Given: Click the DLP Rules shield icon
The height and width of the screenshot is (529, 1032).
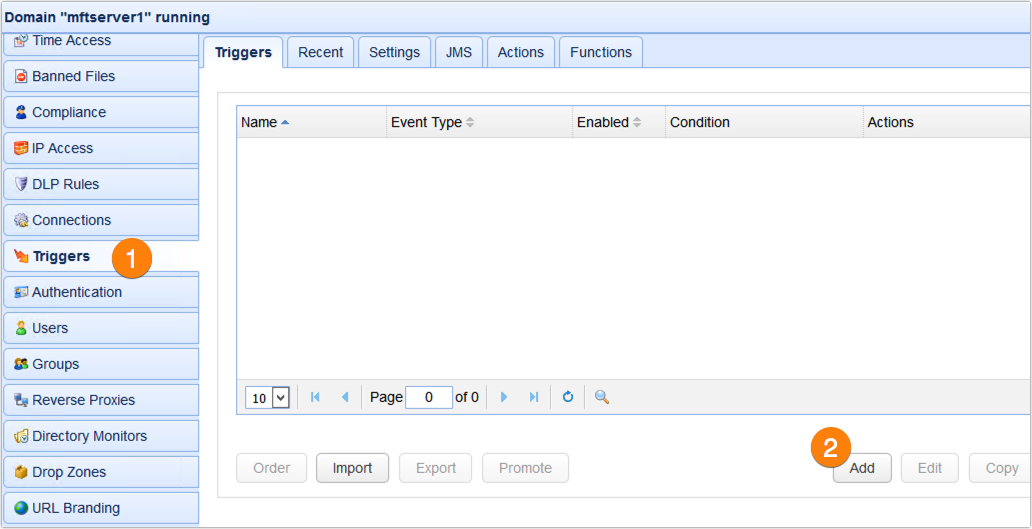Looking at the screenshot, I should [x=21, y=184].
